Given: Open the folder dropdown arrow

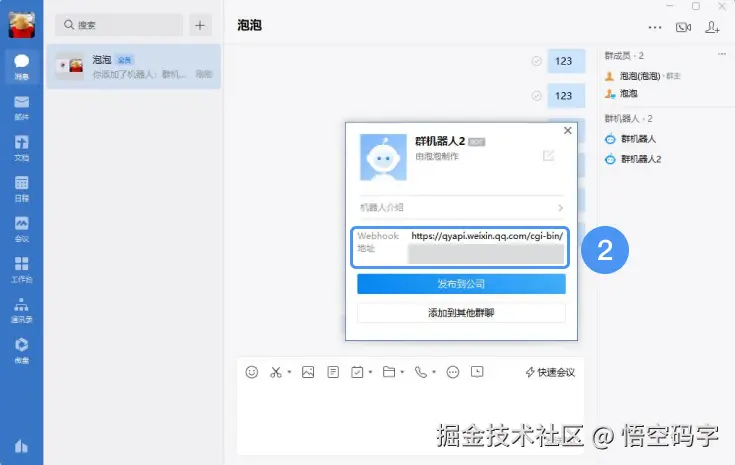Looking at the screenshot, I should 402,372.
